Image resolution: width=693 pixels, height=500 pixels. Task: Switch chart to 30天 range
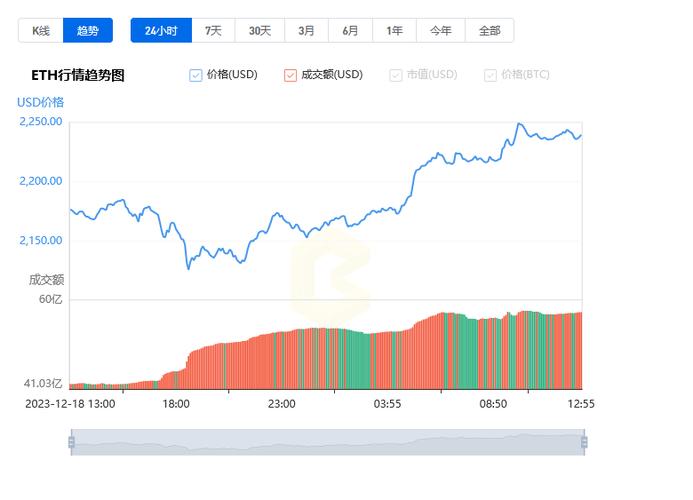pos(260,30)
